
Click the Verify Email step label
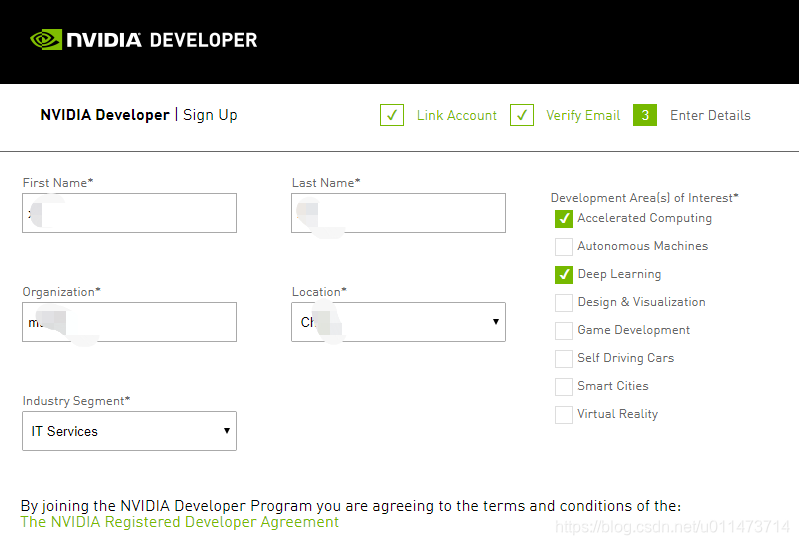pos(583,116)
